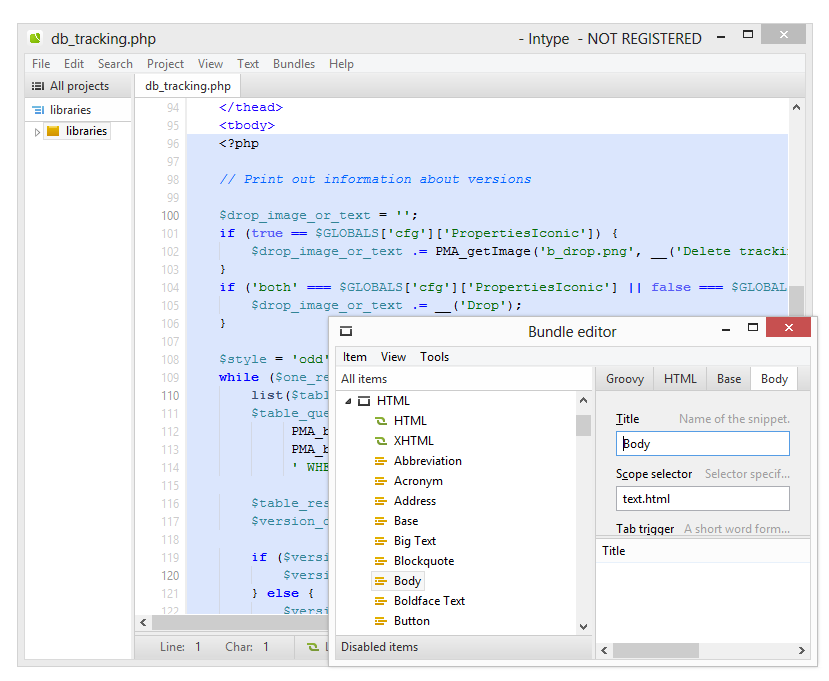
Task: Expand the libraries folder tree node
Action: (x=38, y=132)
